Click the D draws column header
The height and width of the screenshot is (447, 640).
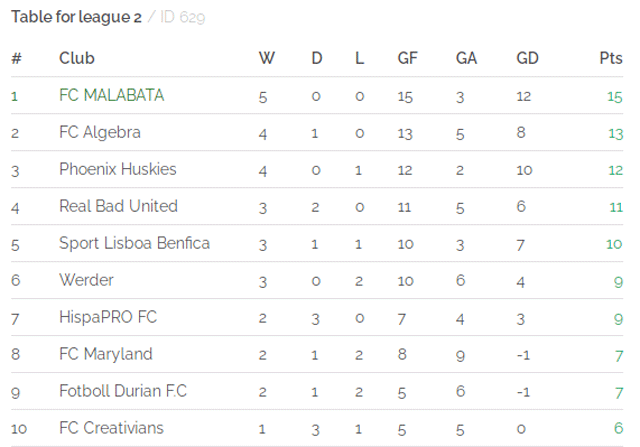317,58
